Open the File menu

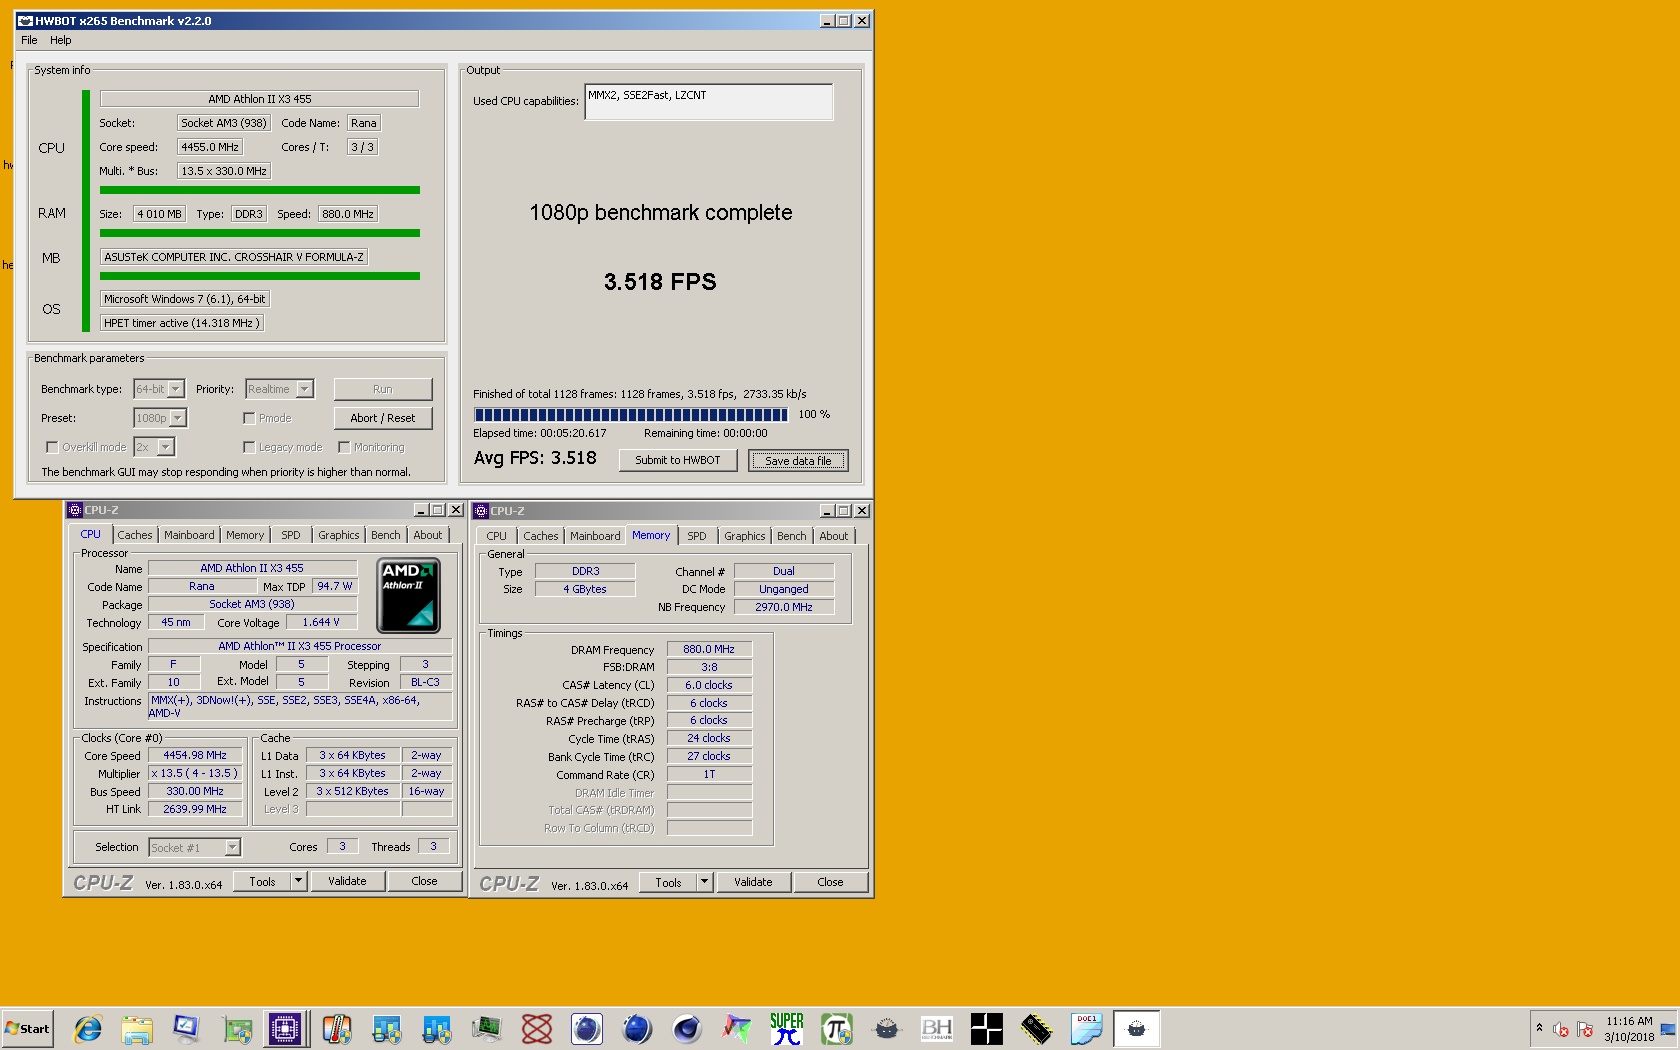click(29, 40)
